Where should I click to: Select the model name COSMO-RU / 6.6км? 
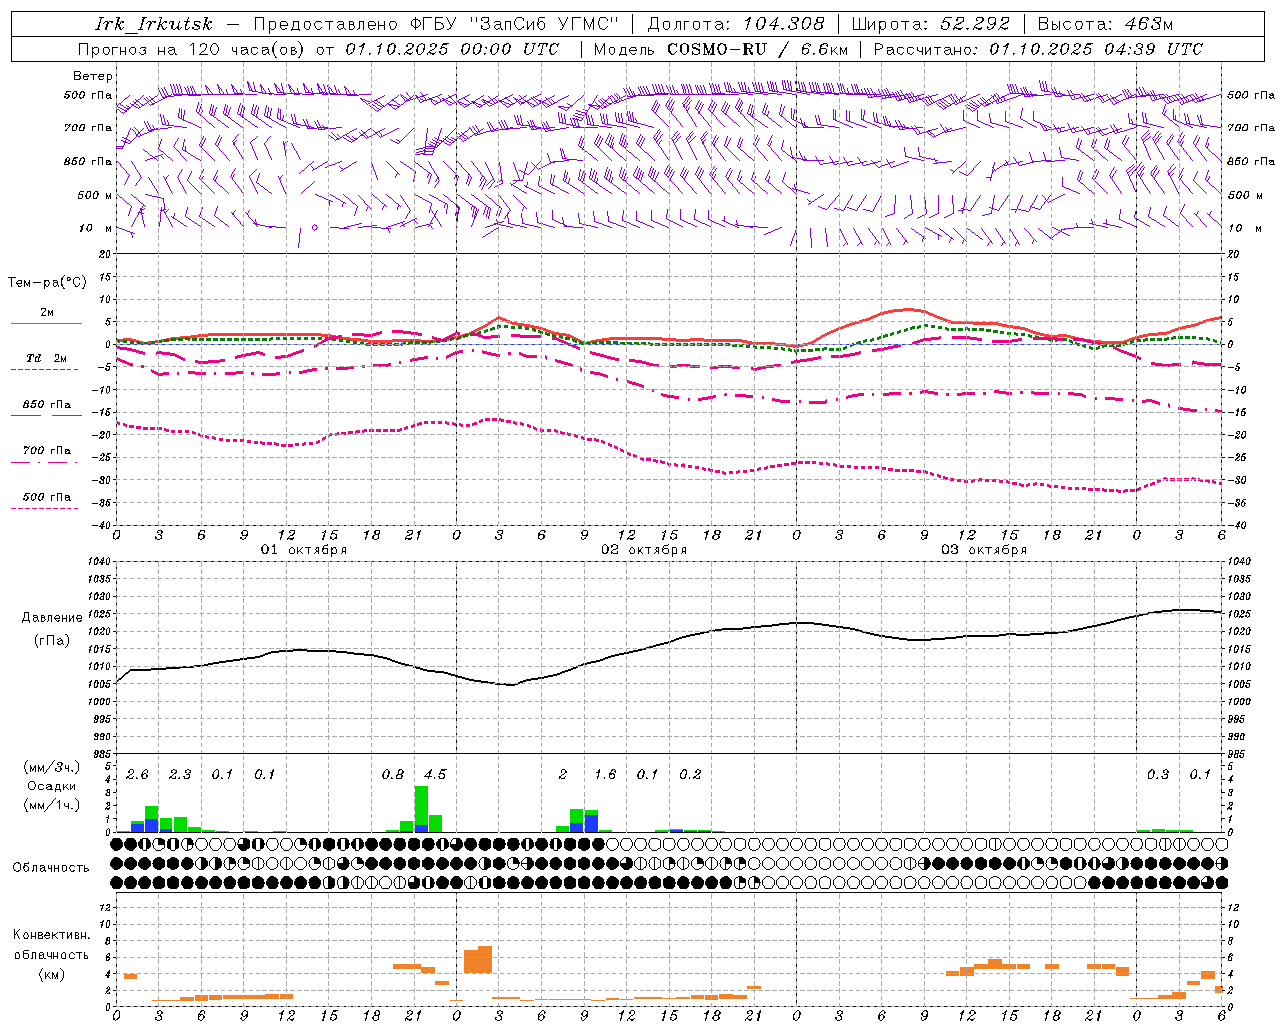coord(758,49)
